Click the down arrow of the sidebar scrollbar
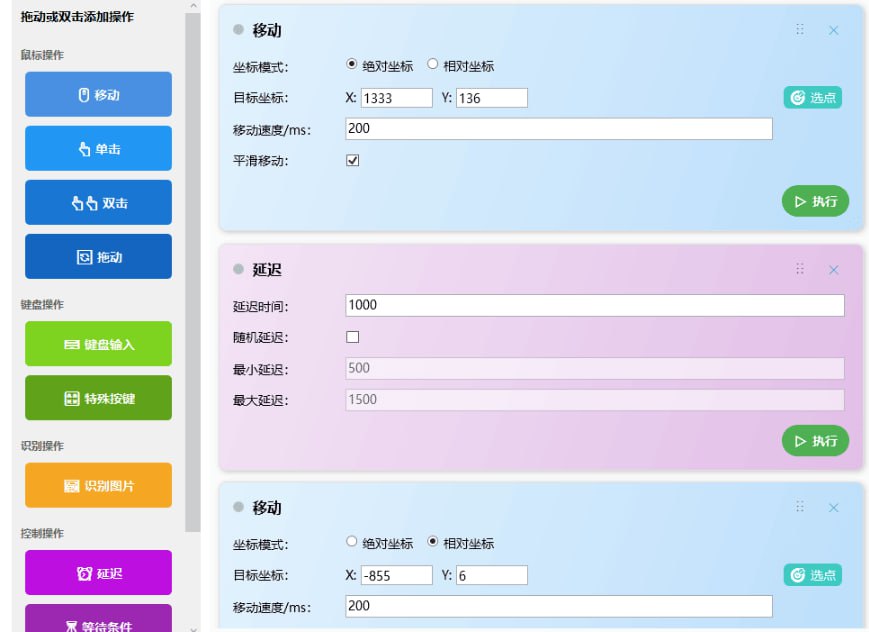 193,626
